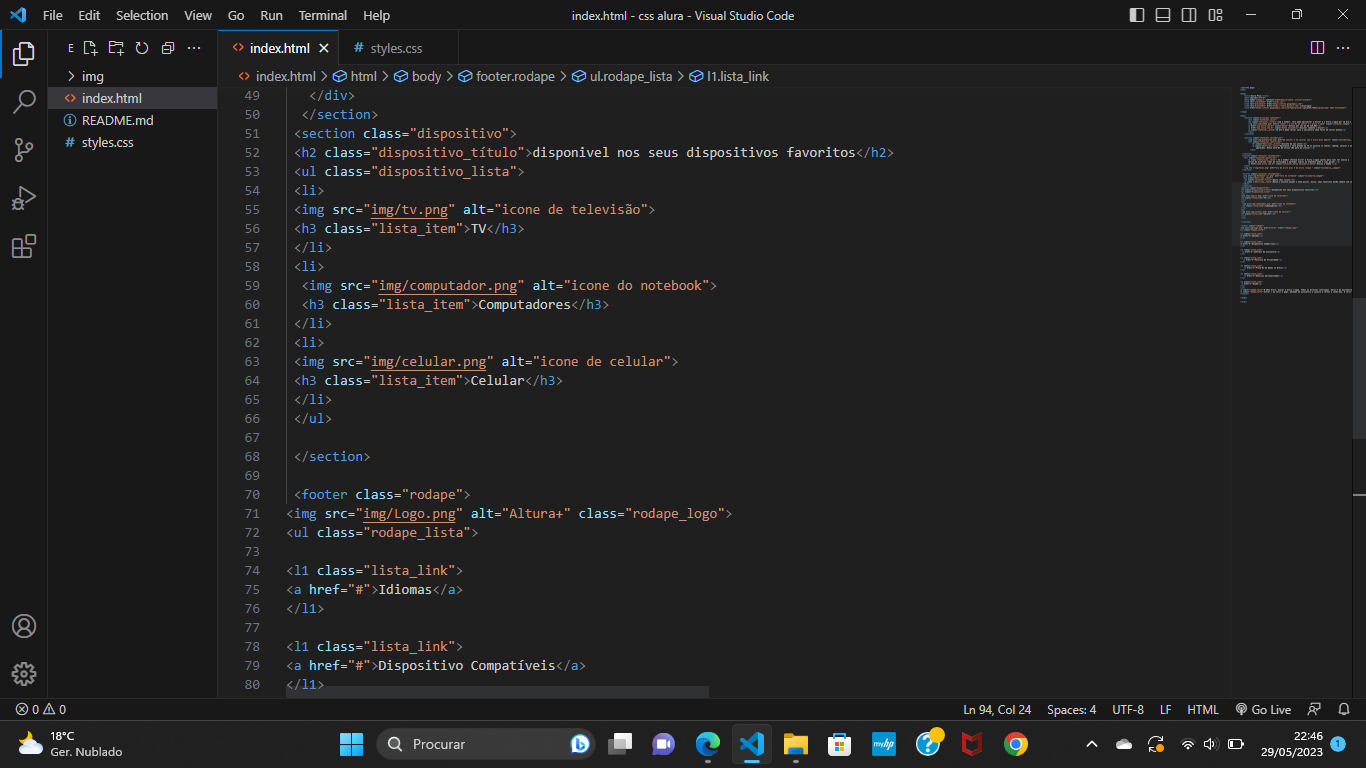Screen dimensions: 1366x768
Task: Open the Selection menu
Action: (x=142, y=15)
